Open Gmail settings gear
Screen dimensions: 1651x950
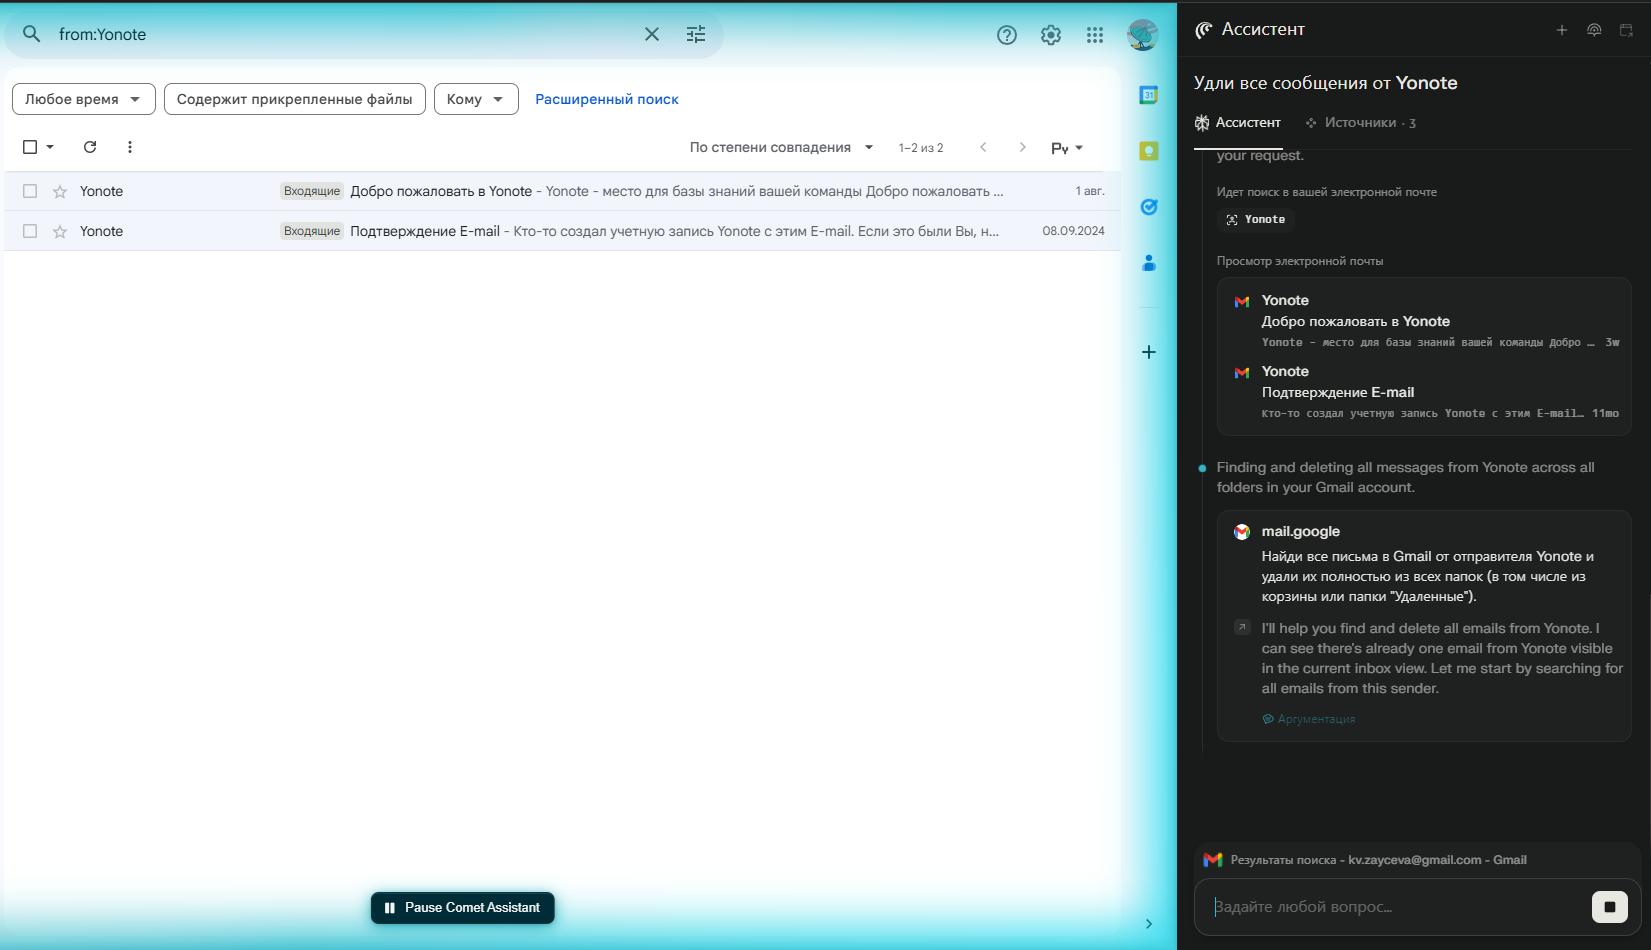click(1051, 35)
